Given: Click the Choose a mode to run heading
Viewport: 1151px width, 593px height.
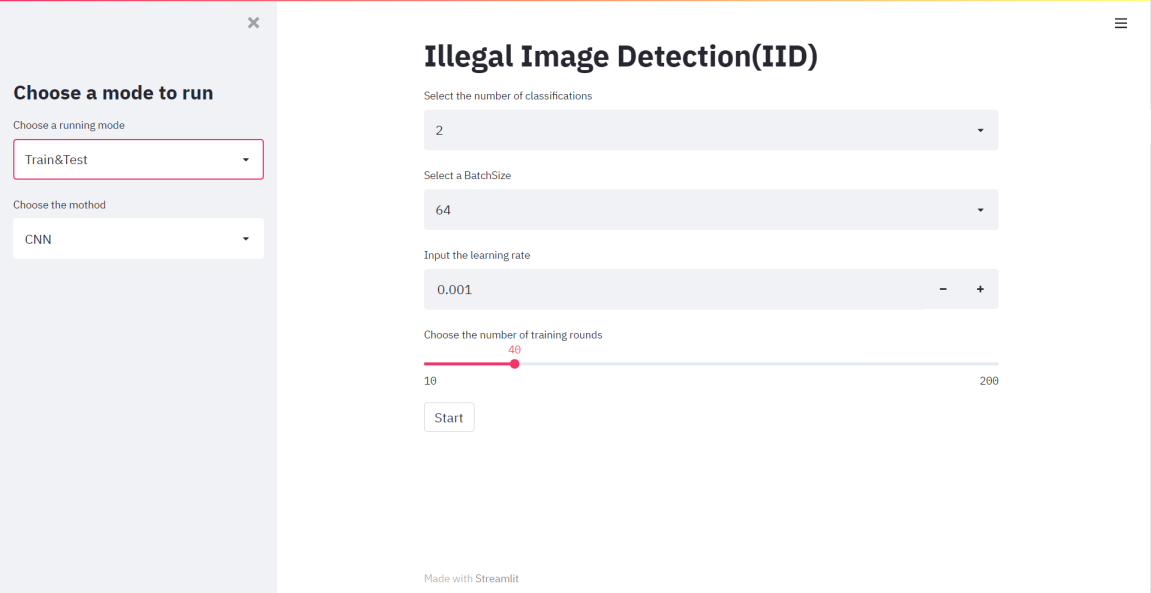Looking at the screenshot, I should coord(113,93).
